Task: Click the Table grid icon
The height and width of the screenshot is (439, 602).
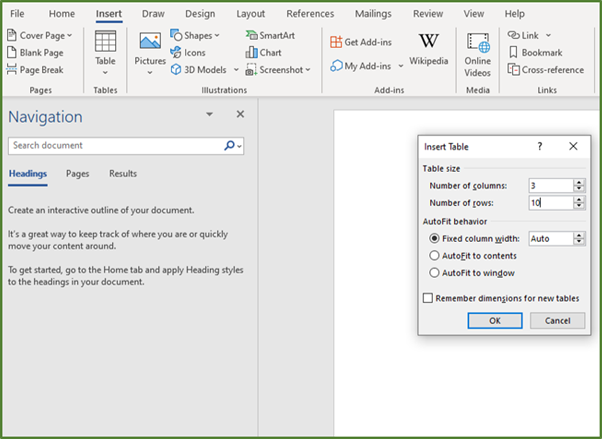Action: point(105,41)
